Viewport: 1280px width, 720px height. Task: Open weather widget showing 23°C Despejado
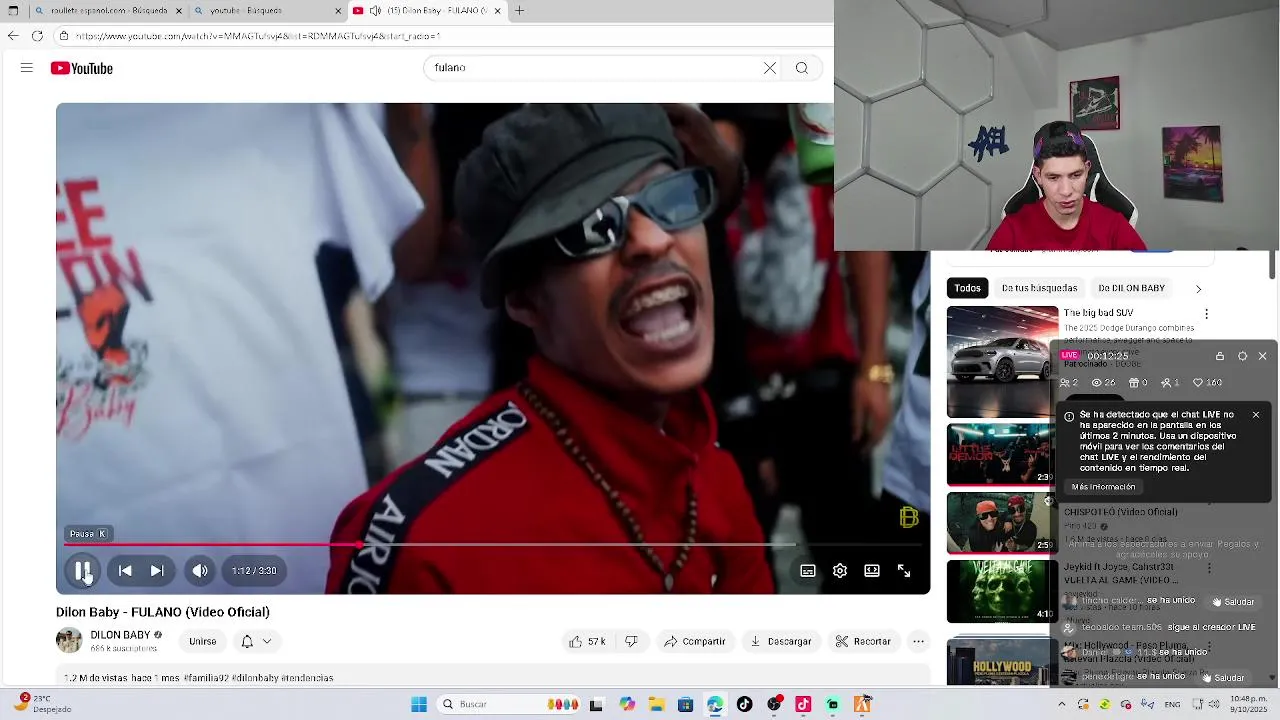click(44, 704)
